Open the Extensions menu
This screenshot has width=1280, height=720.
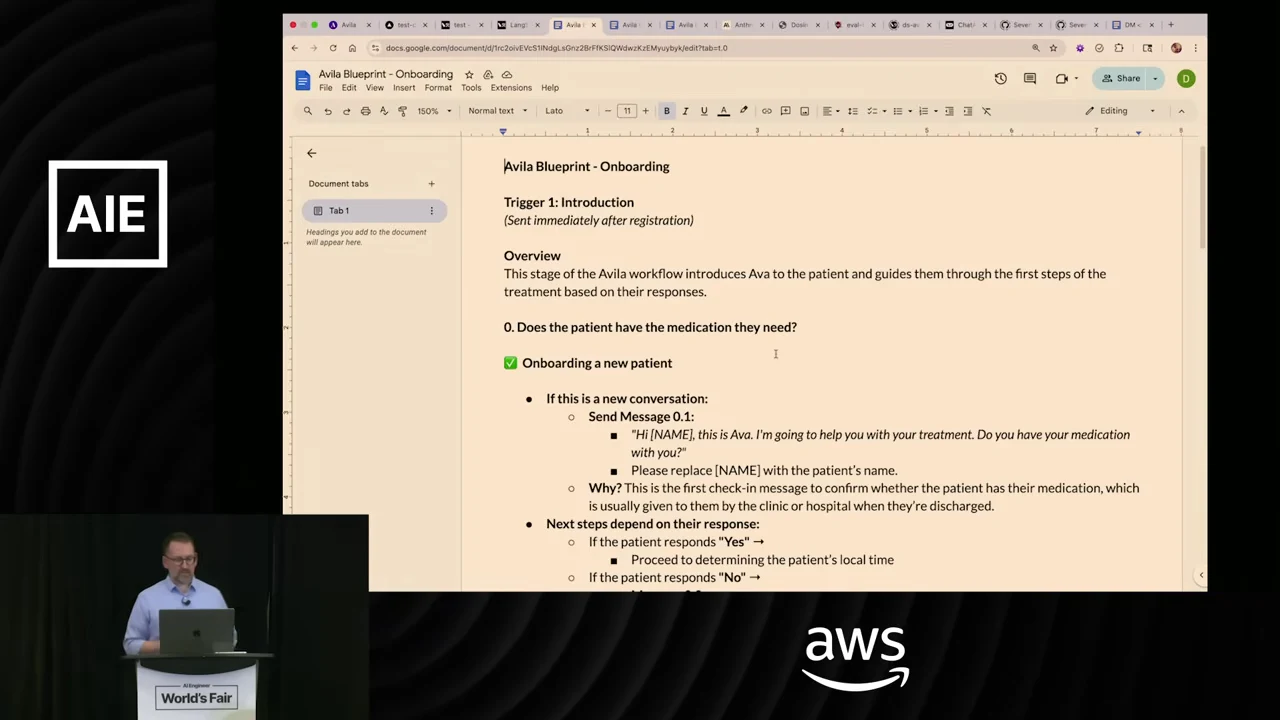(x=511, y=88)
